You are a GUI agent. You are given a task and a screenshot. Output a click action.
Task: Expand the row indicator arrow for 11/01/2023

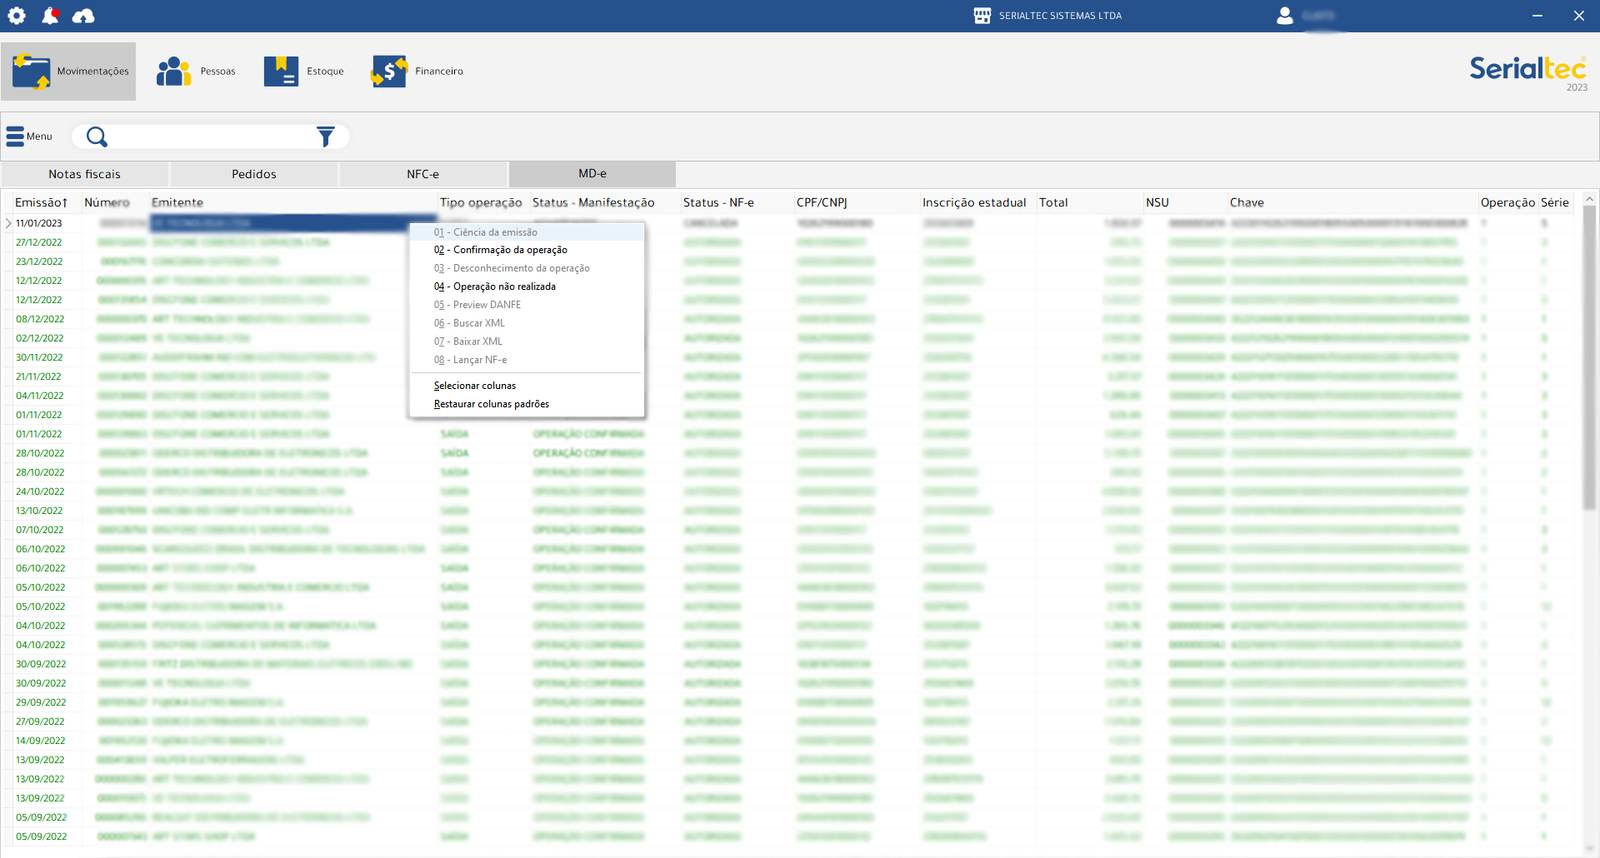8,223
